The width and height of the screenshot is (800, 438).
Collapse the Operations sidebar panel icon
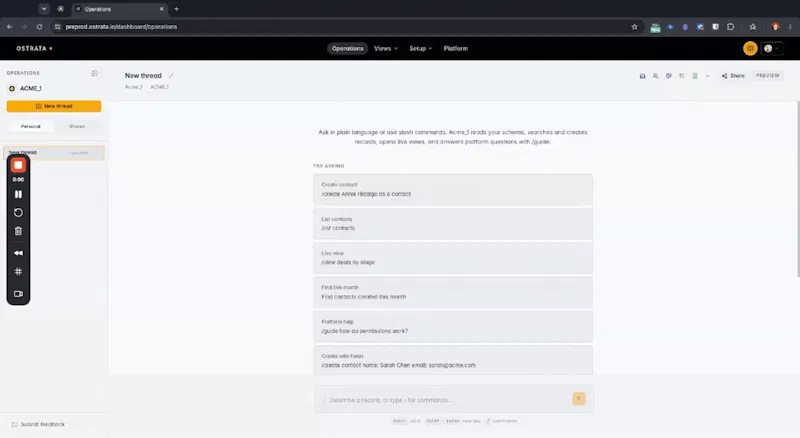[x=94, y=73]
